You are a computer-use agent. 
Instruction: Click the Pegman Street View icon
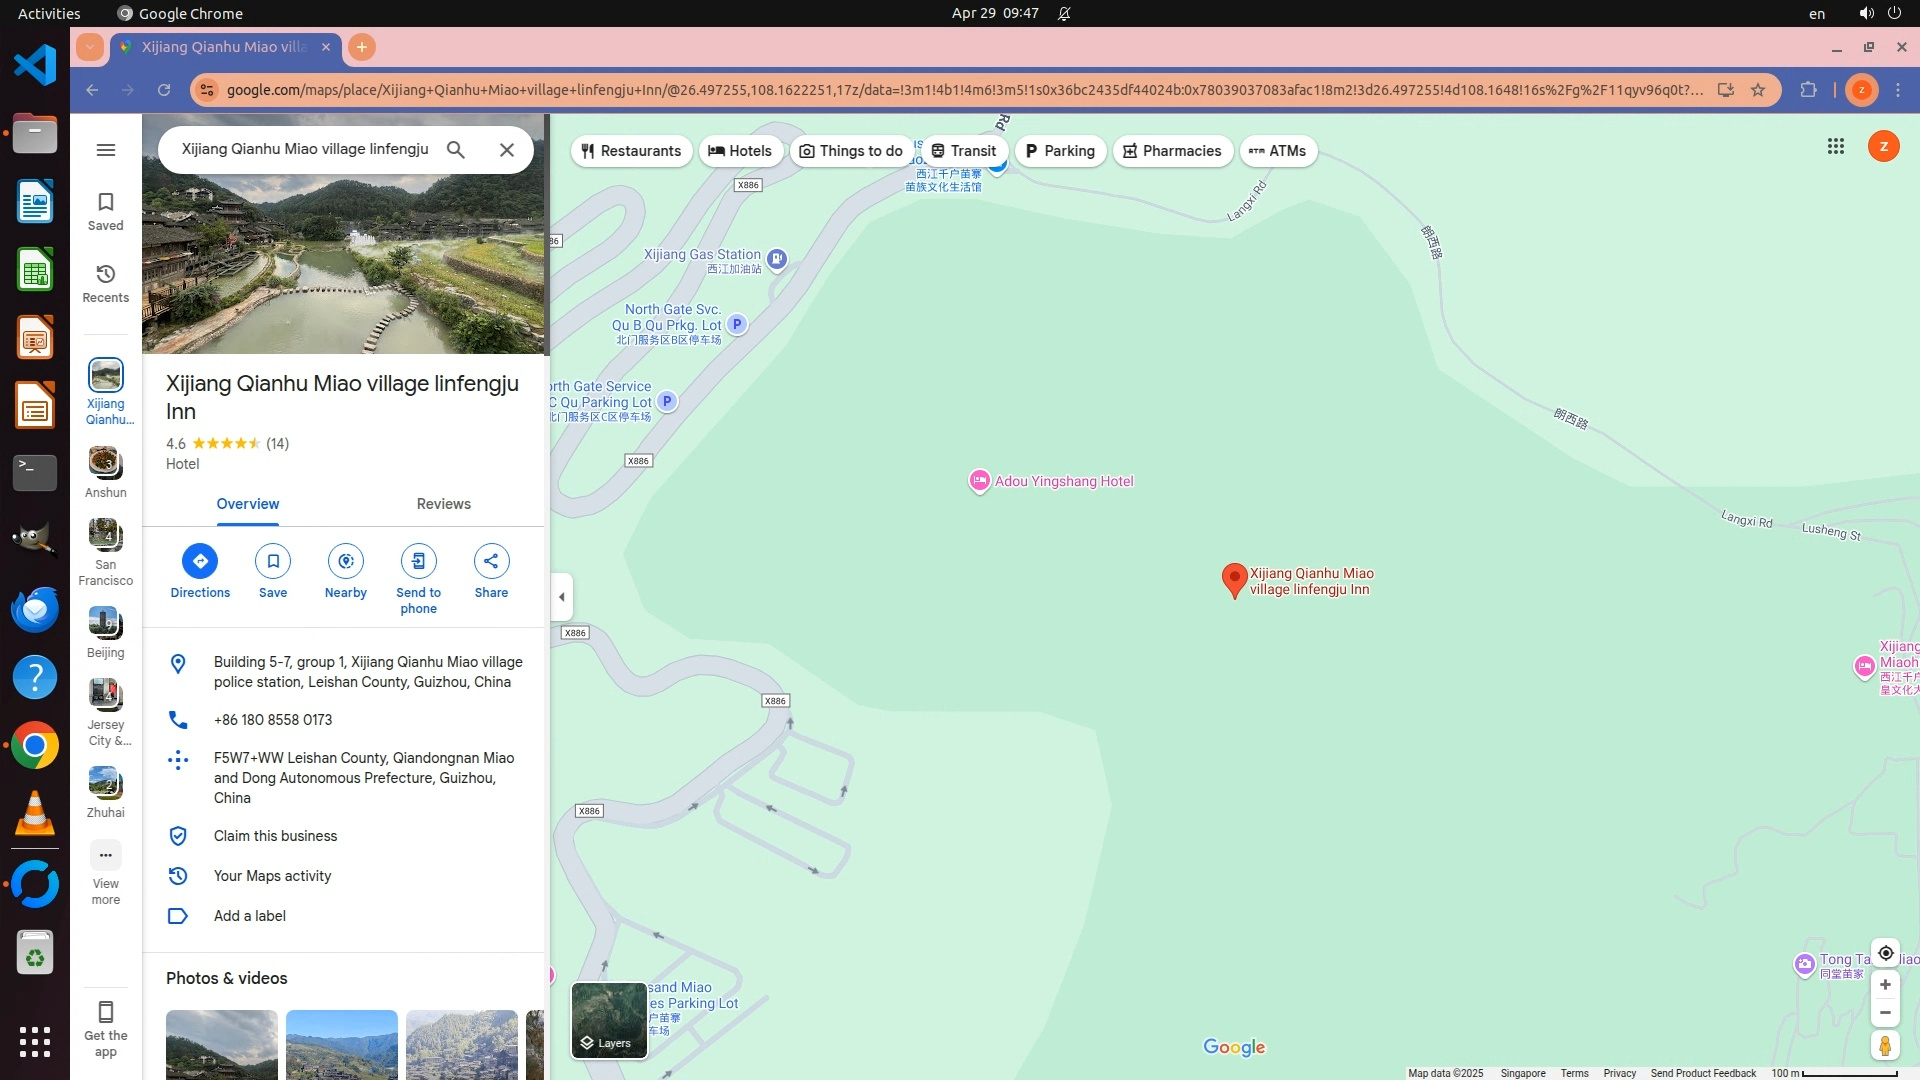[1884, 1046]
